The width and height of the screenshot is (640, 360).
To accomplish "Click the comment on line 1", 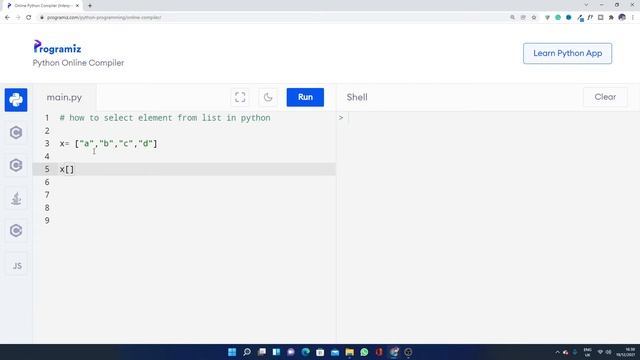I will pyautogui.click(x=165, y=118).
